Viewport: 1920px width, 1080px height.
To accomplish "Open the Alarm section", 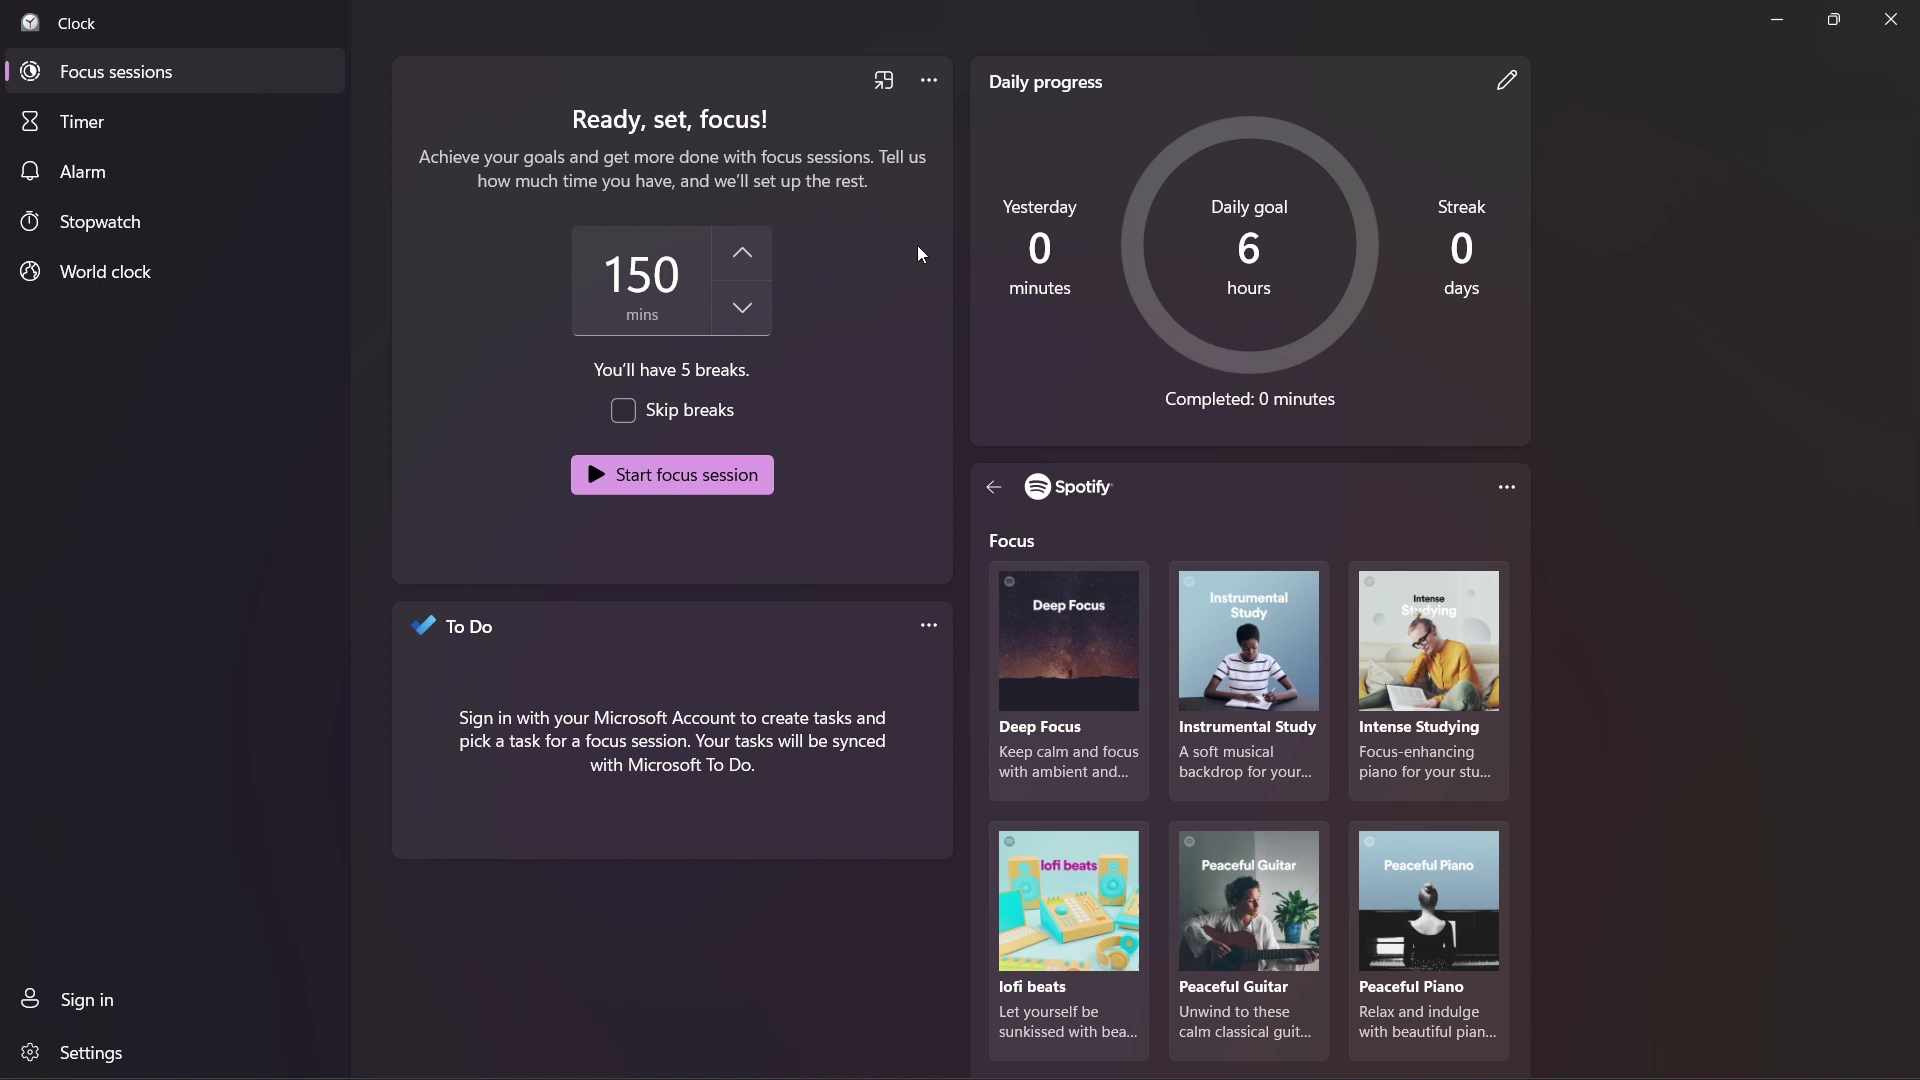I will [83, 171].
